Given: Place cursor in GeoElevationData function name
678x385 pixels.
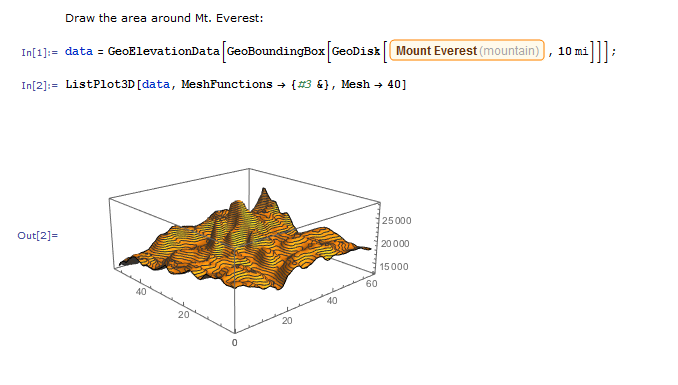Looking at the screenshot, I should coord(163,51).
